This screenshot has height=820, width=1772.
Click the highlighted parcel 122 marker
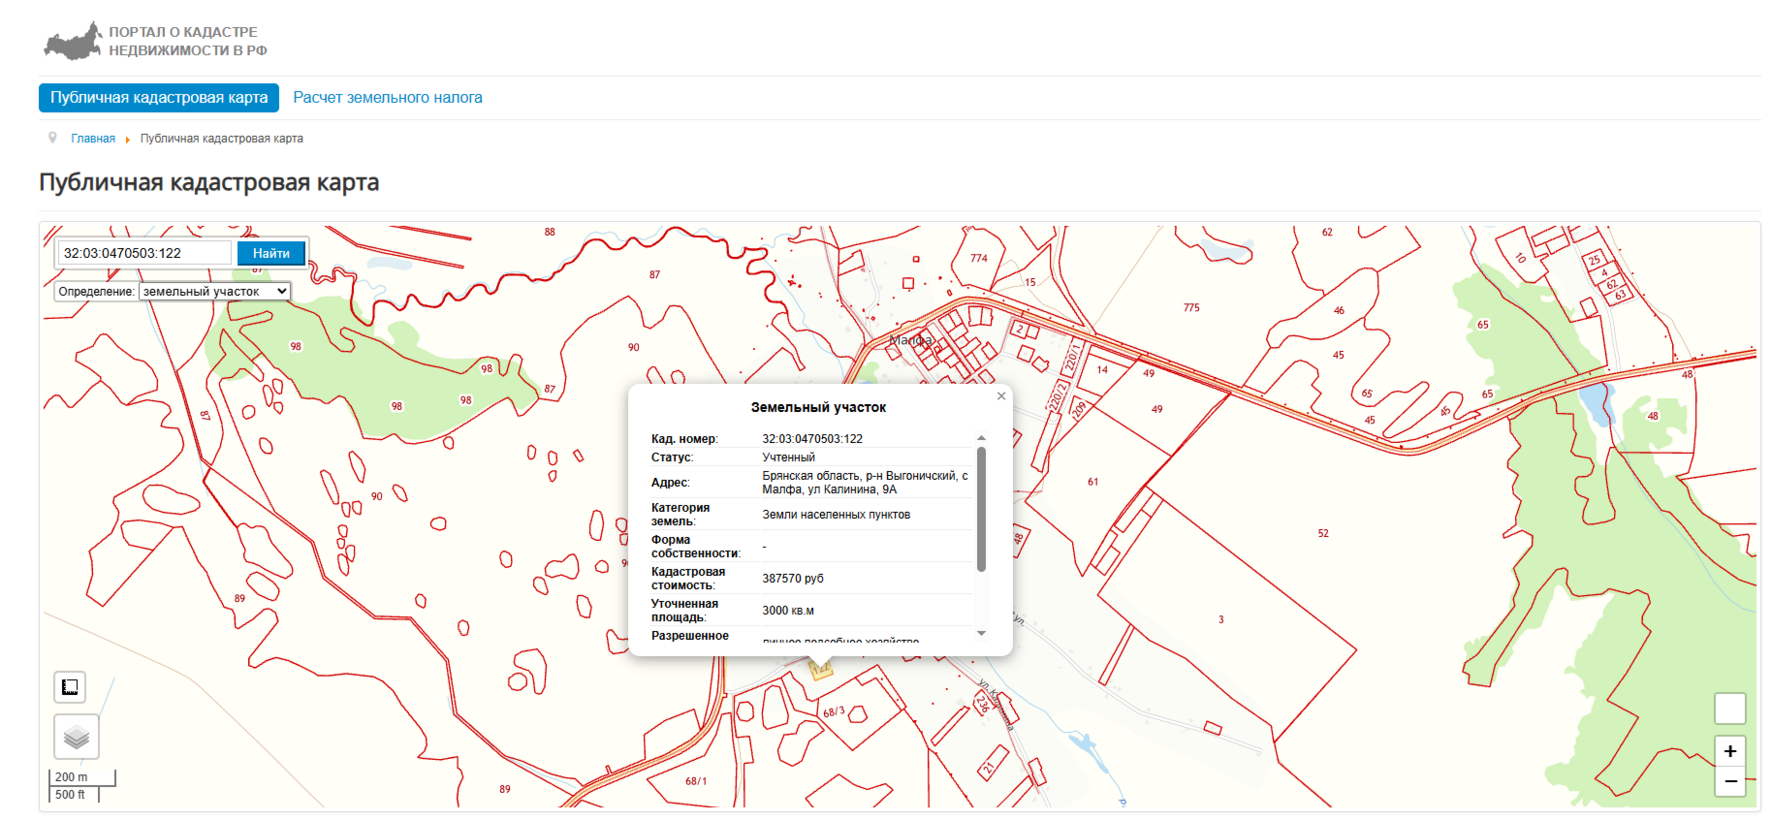[820, 671]
